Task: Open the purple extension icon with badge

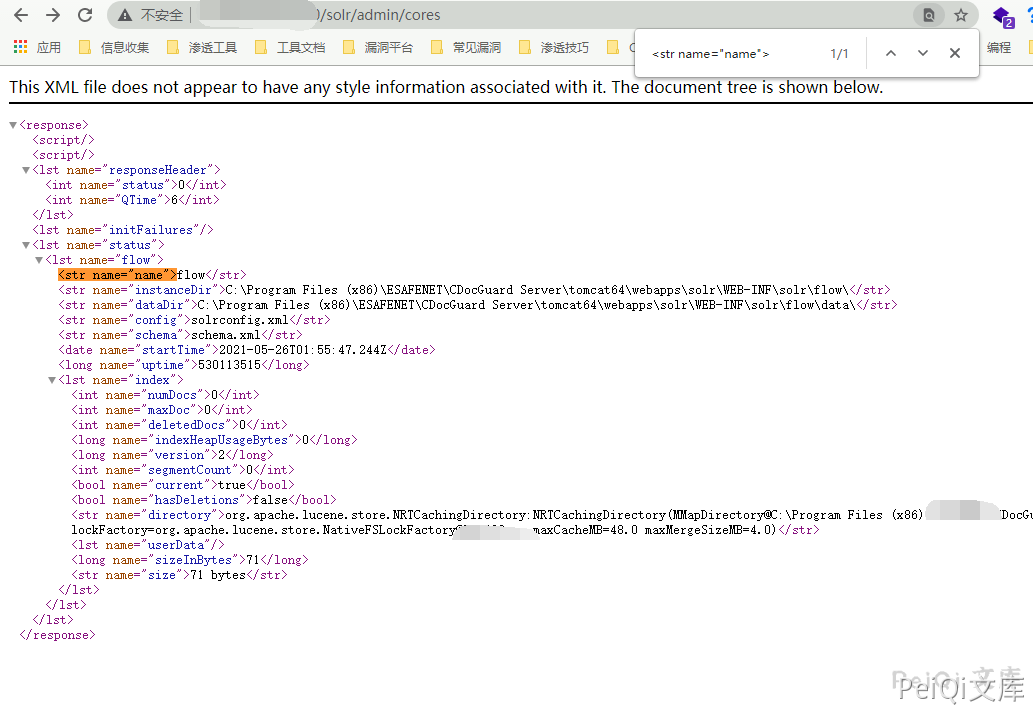Action: [1002, 16]
